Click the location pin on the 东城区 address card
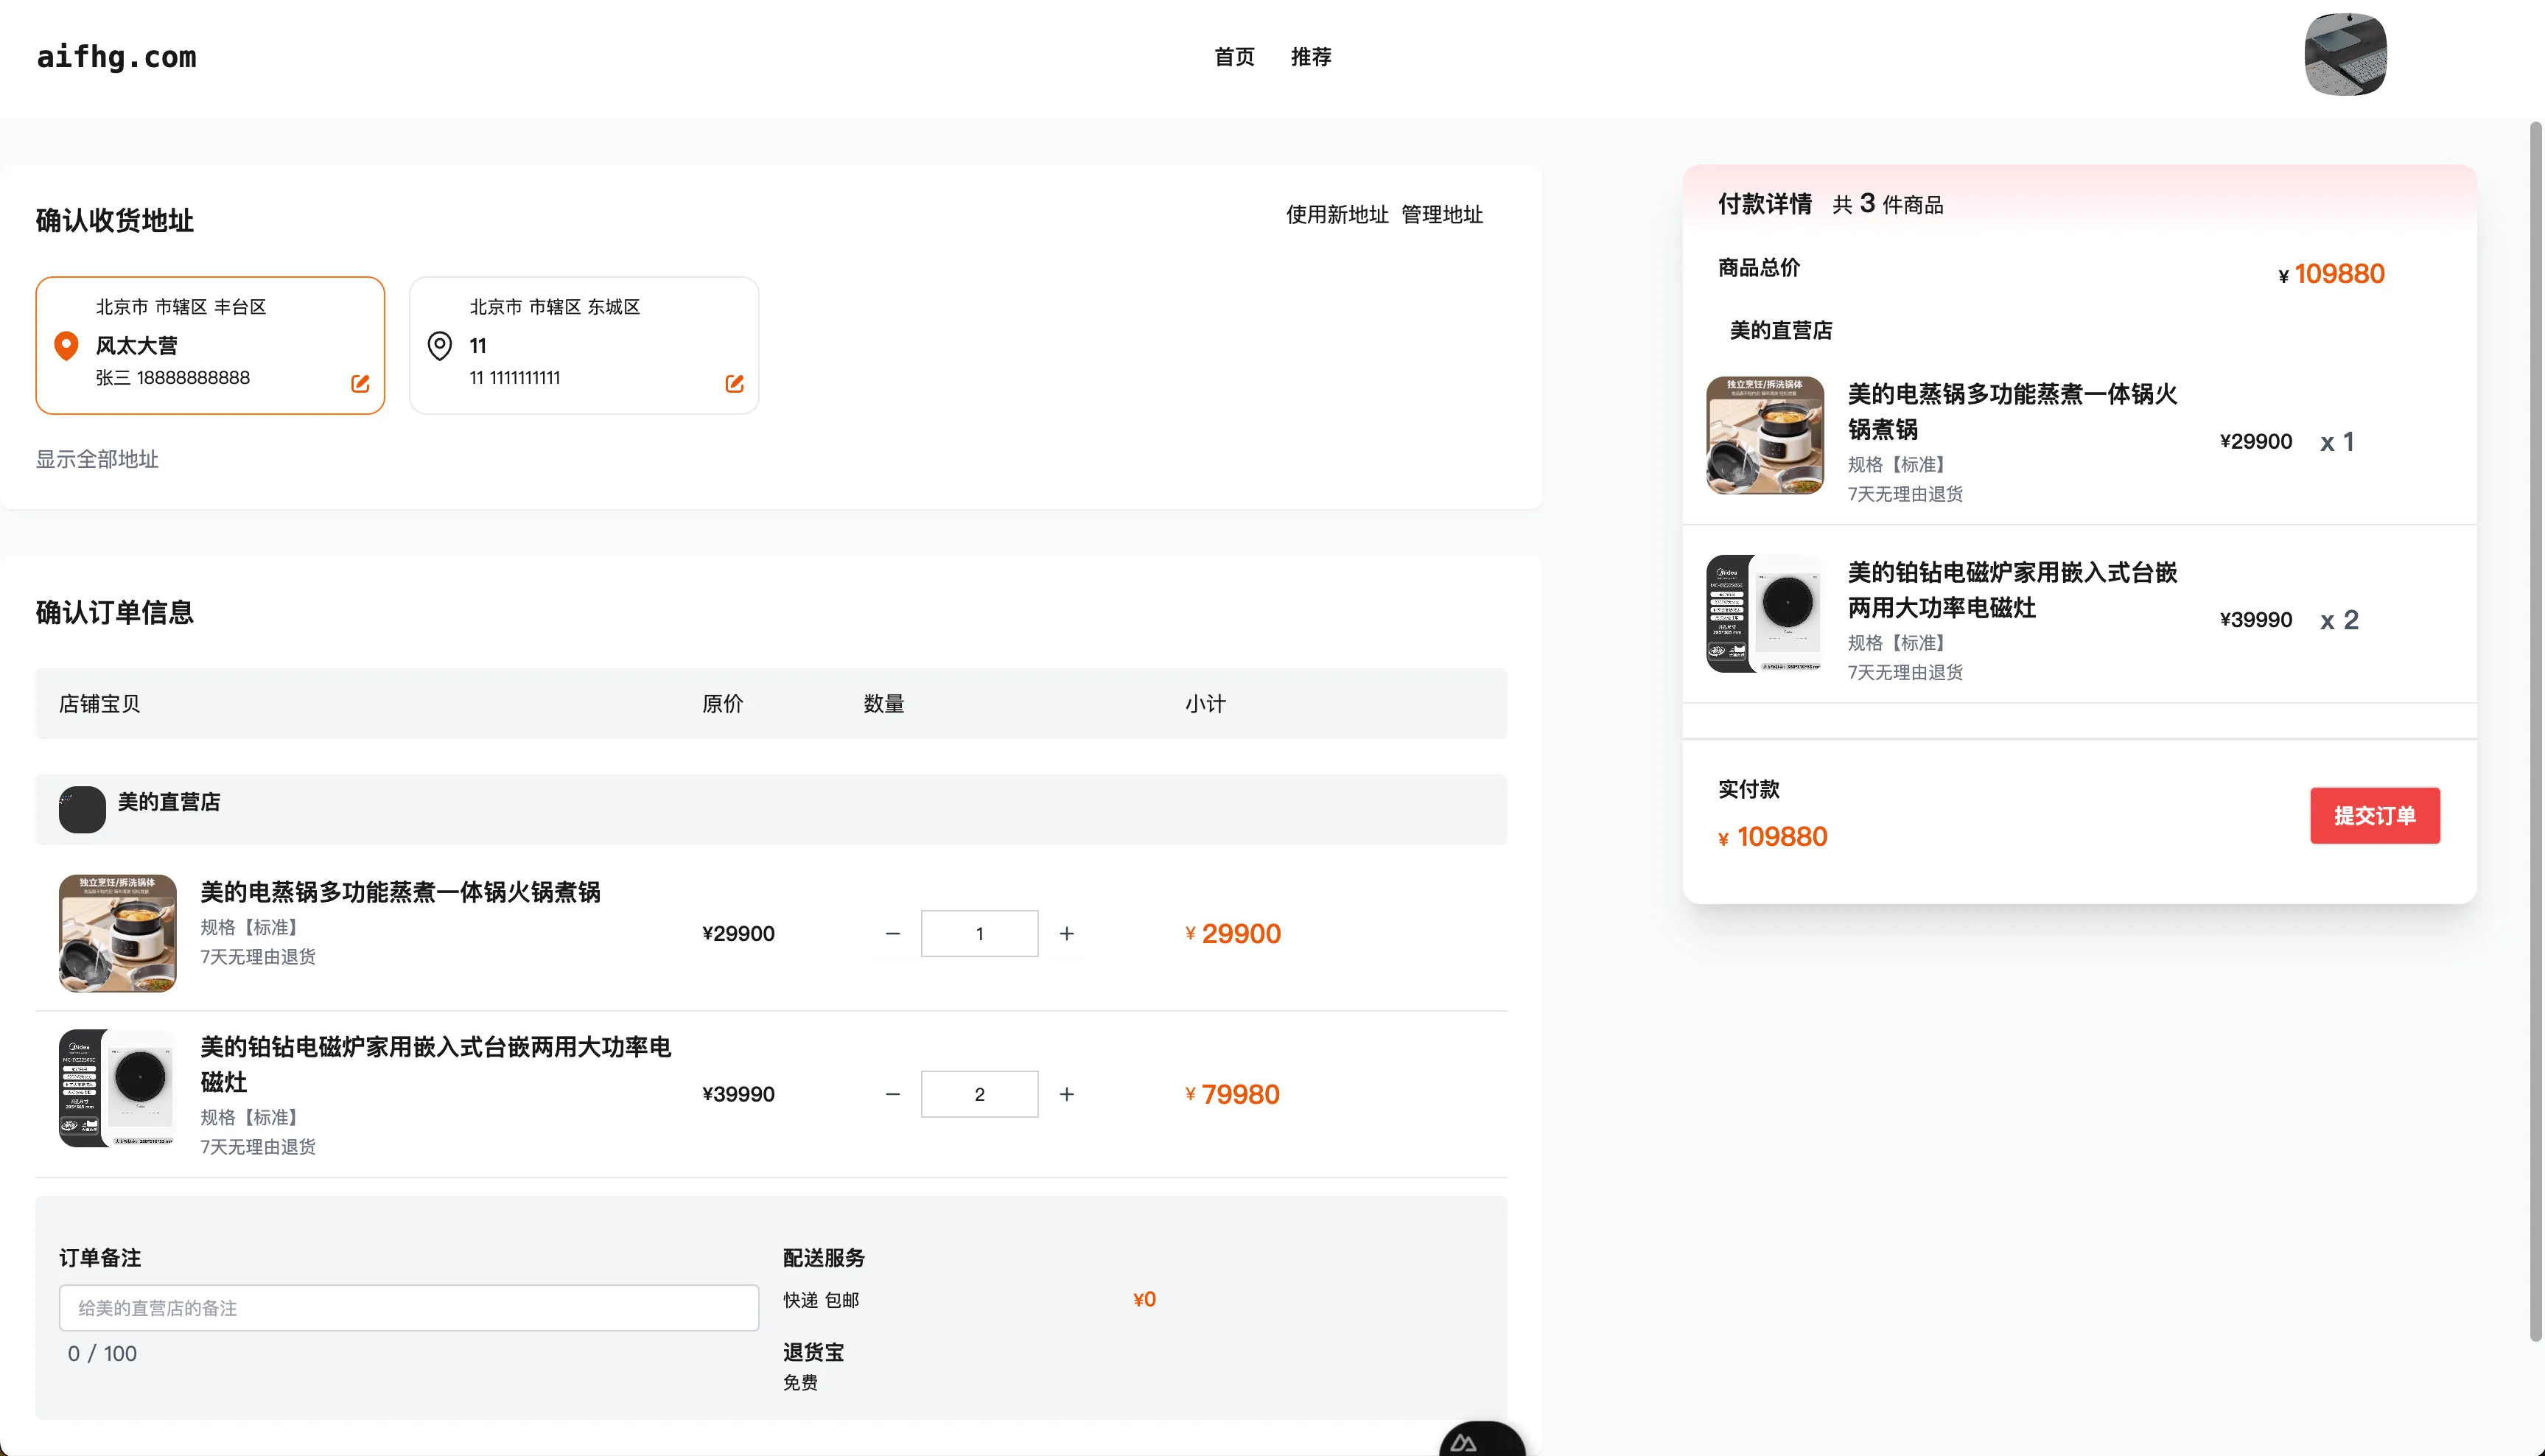 [x=440, y=345]
